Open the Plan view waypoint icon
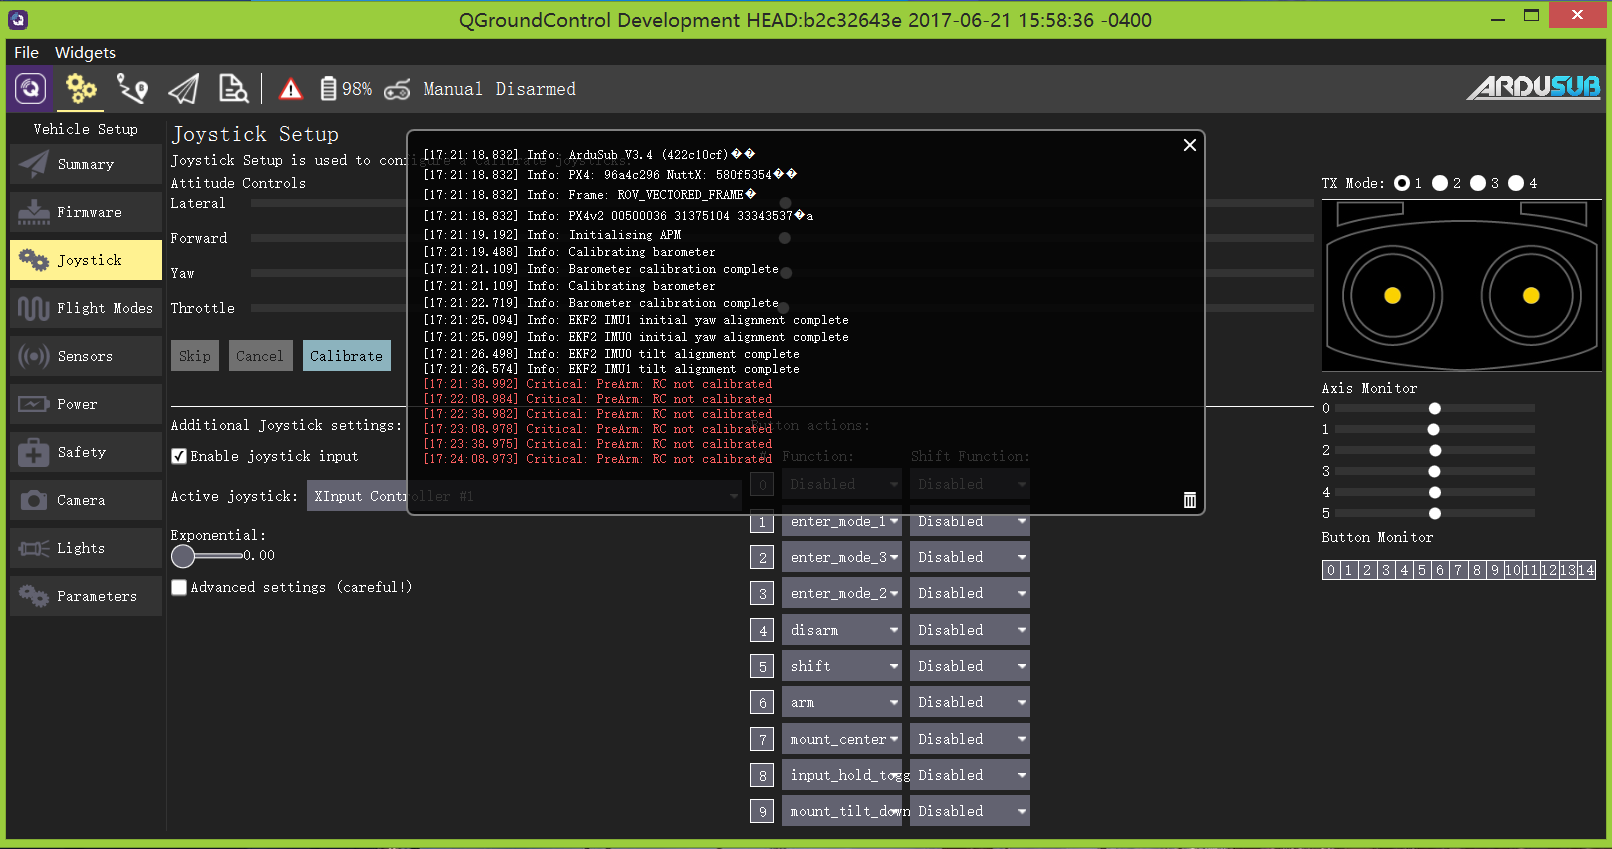 click(132, 89)
